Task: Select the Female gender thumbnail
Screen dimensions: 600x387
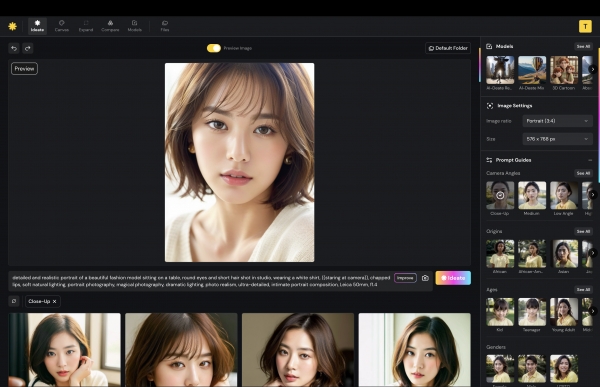Action: pos(500,369)
